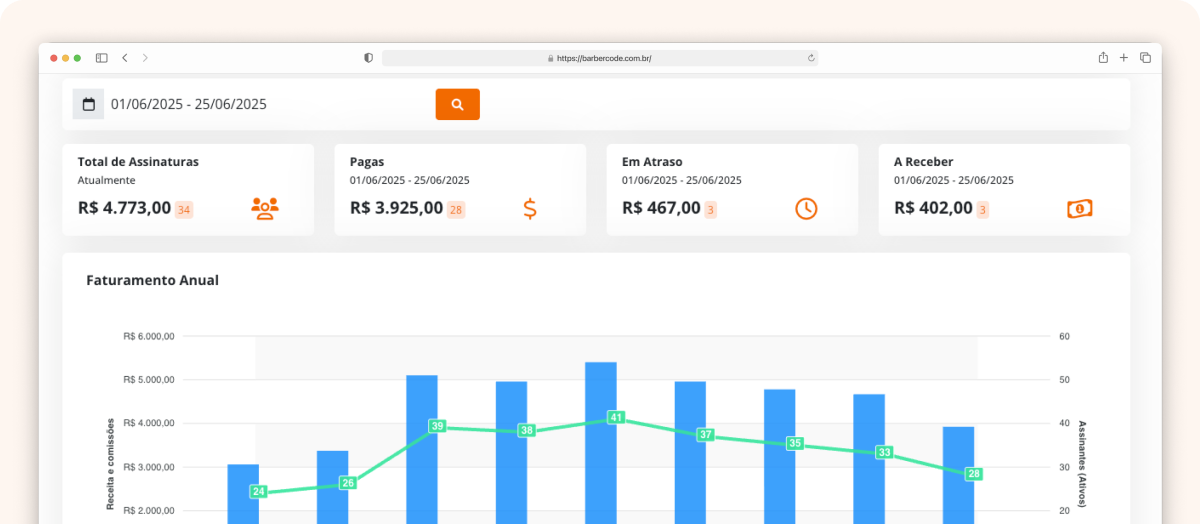Click the R$ 402,00 value
Viewport: 1200px width, 524px height.
[x=933, y=208]
